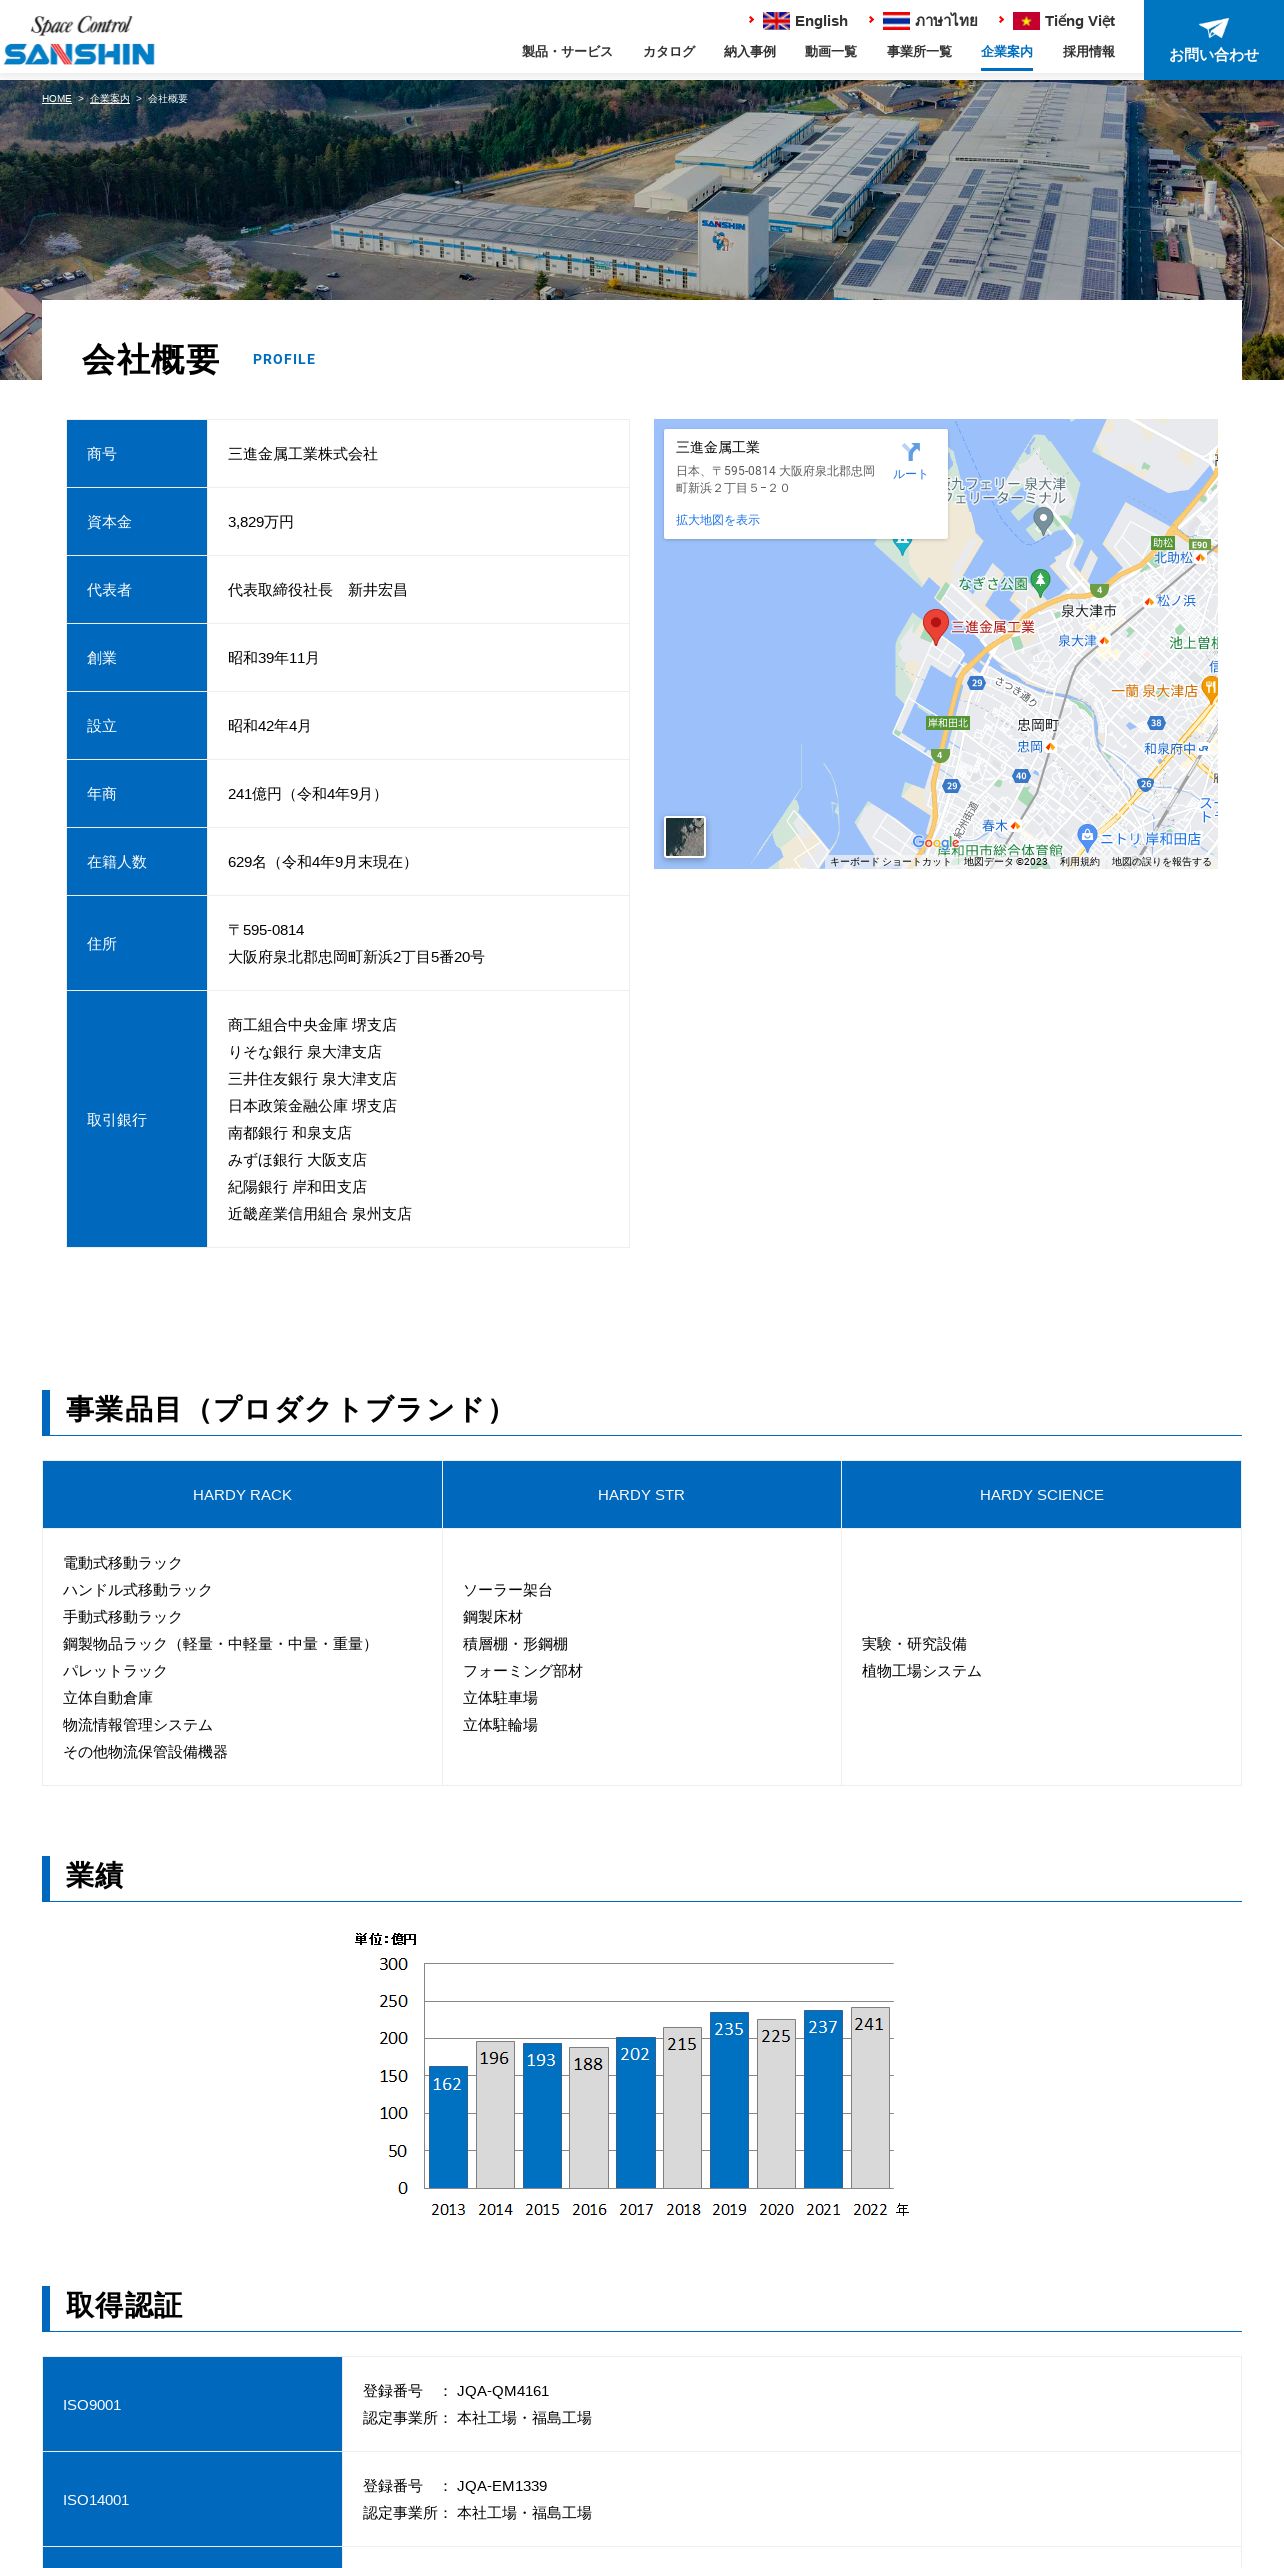Click 629名 employee count text
This screenshot has height=2568, width=1284.
click(x=322, y=862)
